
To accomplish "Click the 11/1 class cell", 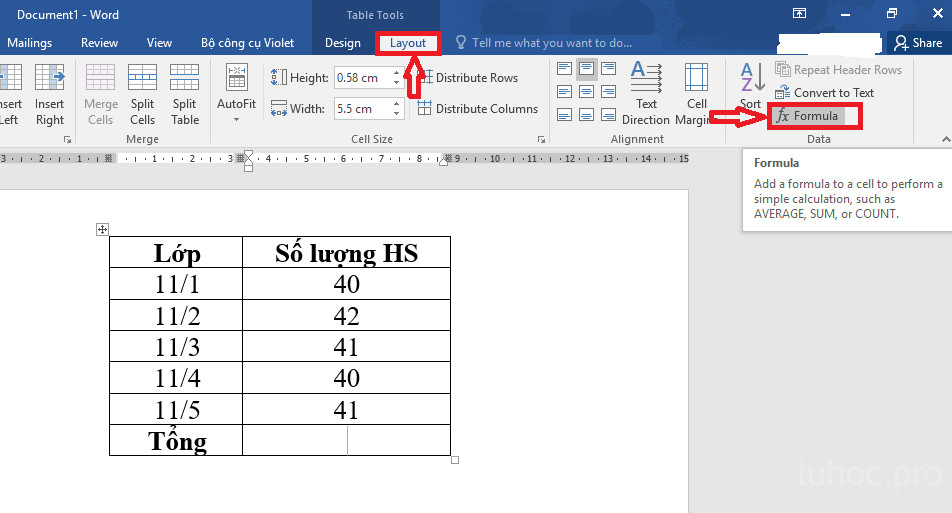I will coord(176,284).
